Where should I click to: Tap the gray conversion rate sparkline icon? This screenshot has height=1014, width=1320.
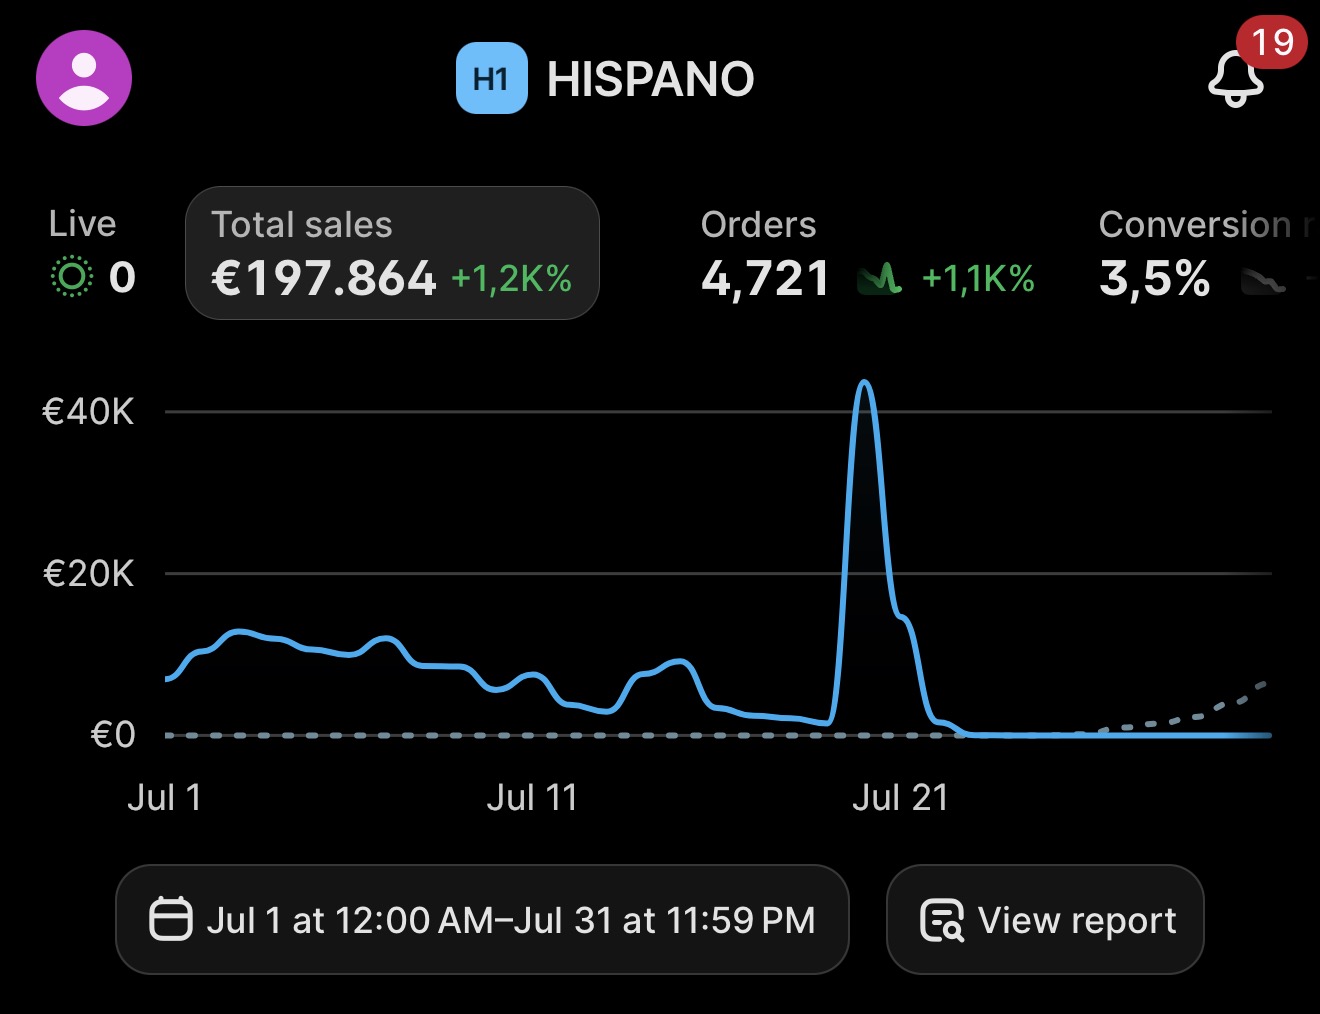tap(1263, 280)
